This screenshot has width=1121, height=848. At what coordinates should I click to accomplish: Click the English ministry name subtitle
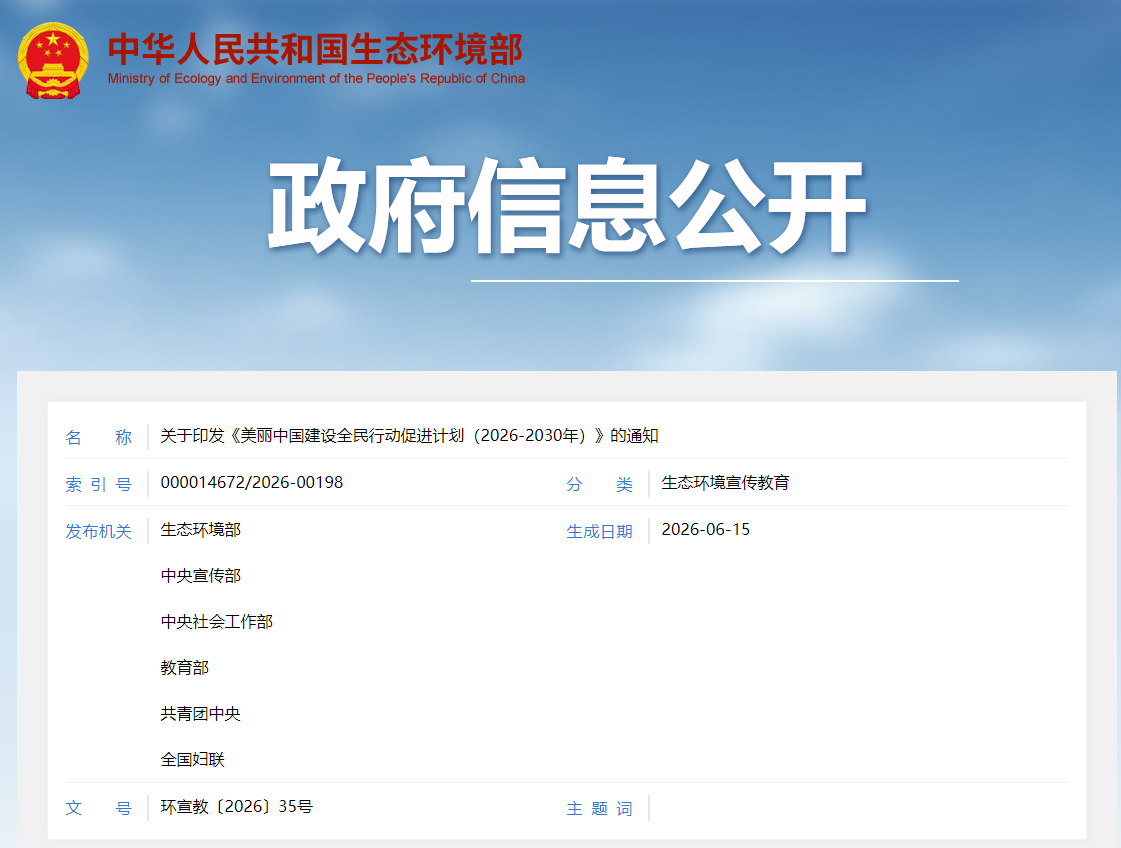click(x=316, y=79)
